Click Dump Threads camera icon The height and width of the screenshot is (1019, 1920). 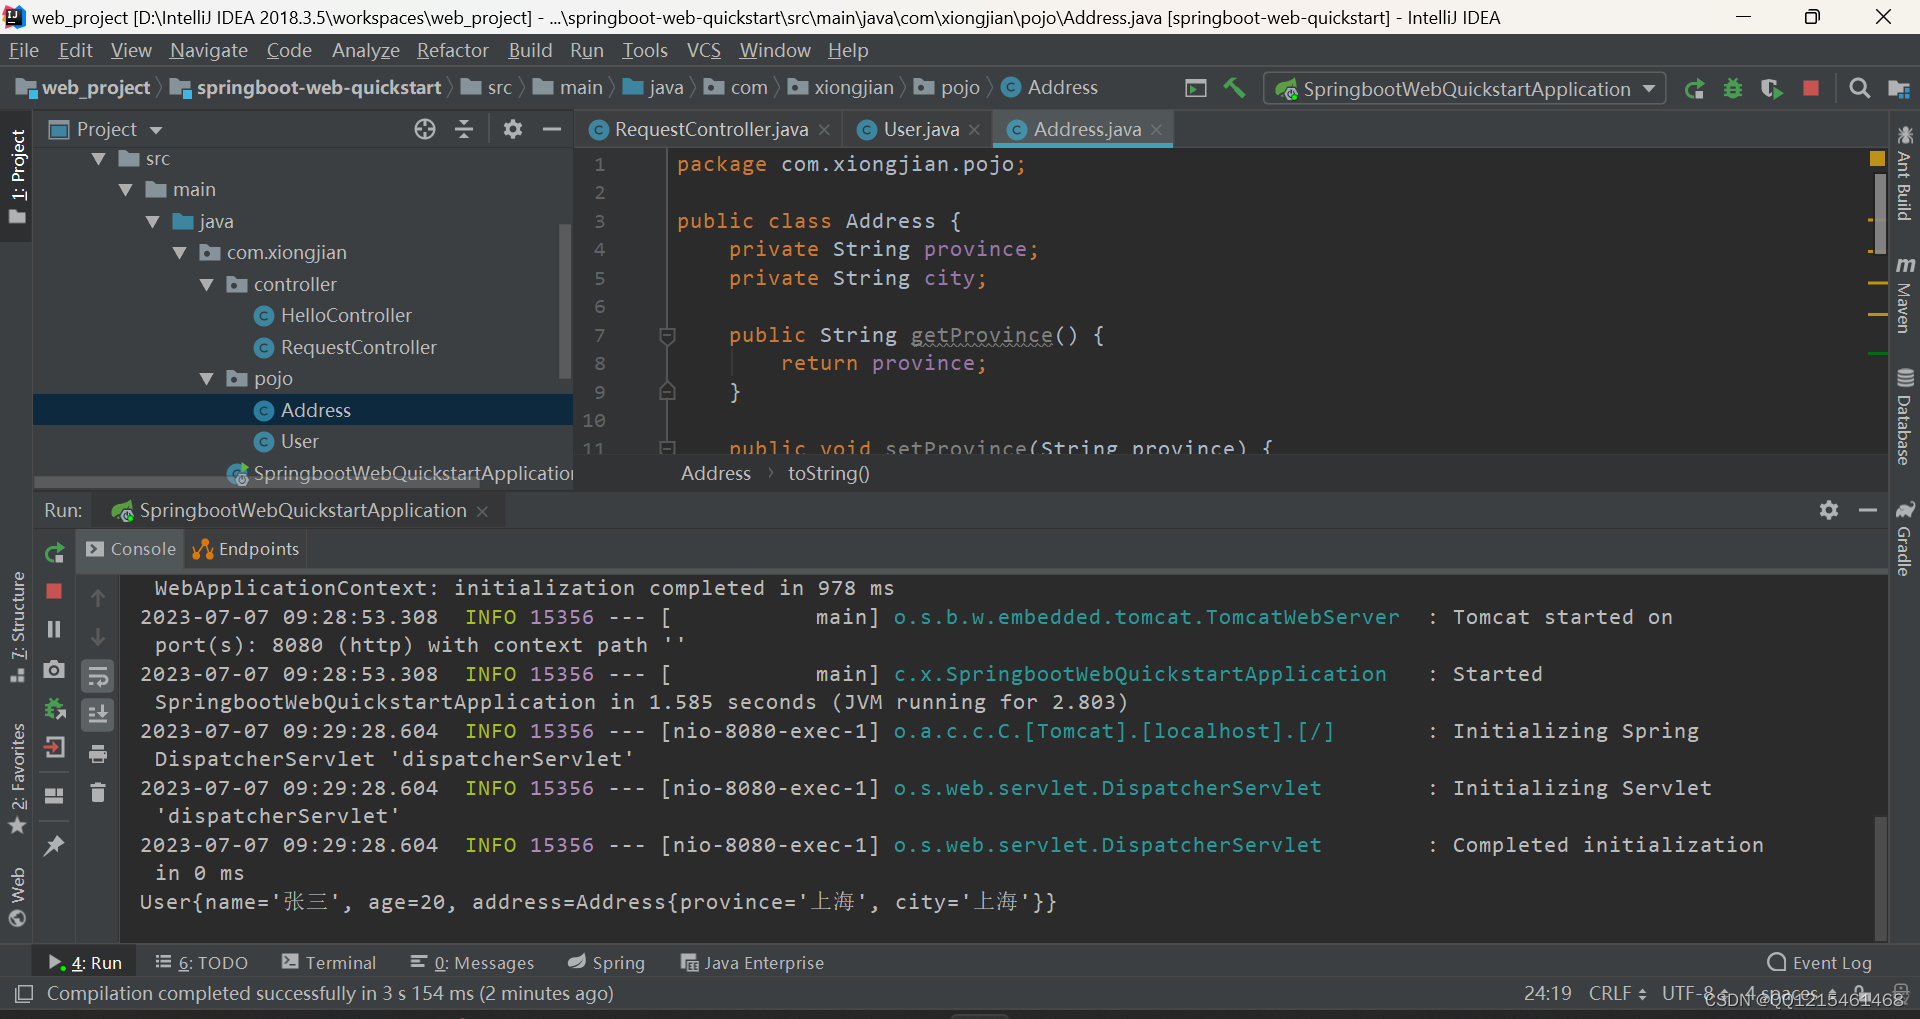[55, 669]
